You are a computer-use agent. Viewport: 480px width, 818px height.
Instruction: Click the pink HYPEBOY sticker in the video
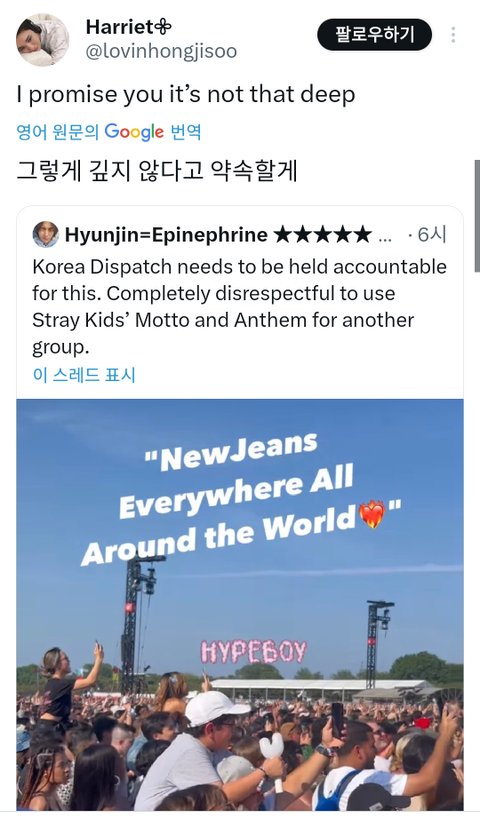(254, 652)
